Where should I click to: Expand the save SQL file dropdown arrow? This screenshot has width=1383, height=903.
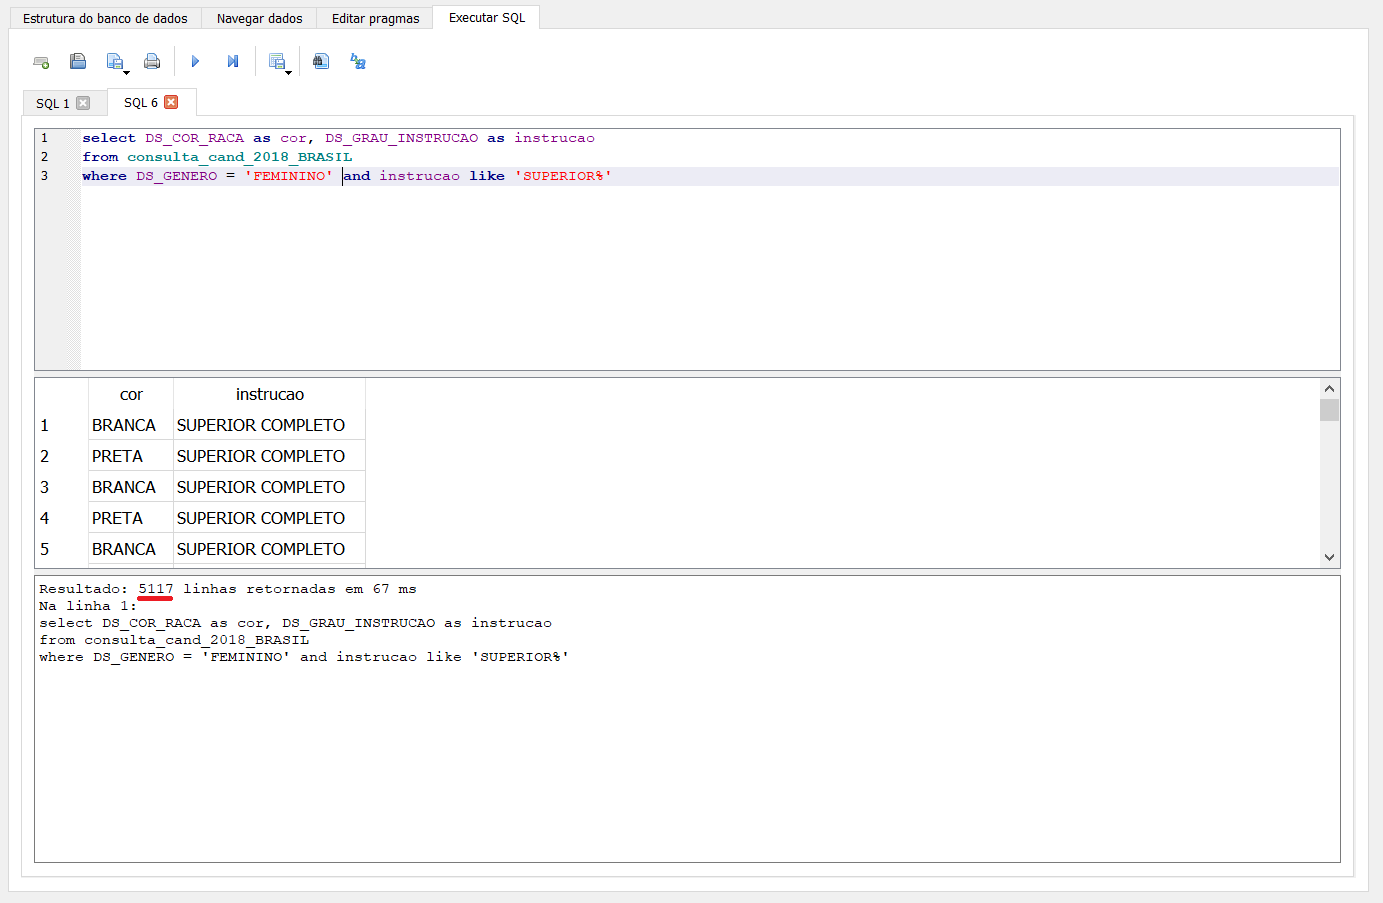click(x=127, y=73)
